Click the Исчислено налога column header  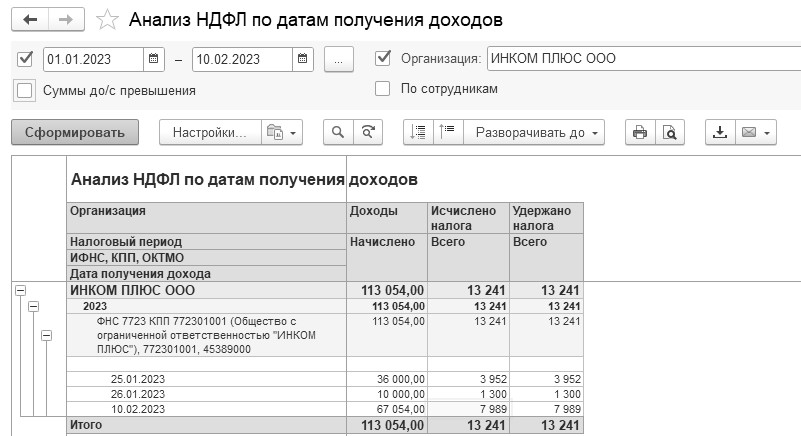point(468,218)
